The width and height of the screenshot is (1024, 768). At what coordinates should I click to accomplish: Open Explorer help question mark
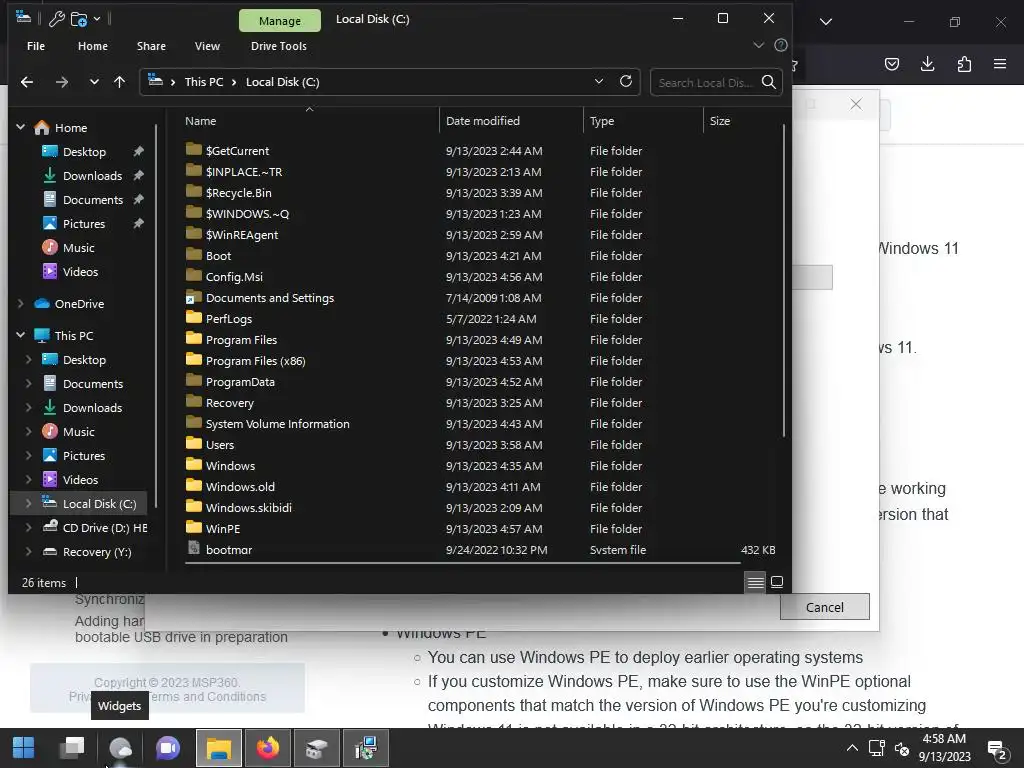pos(780,45)
